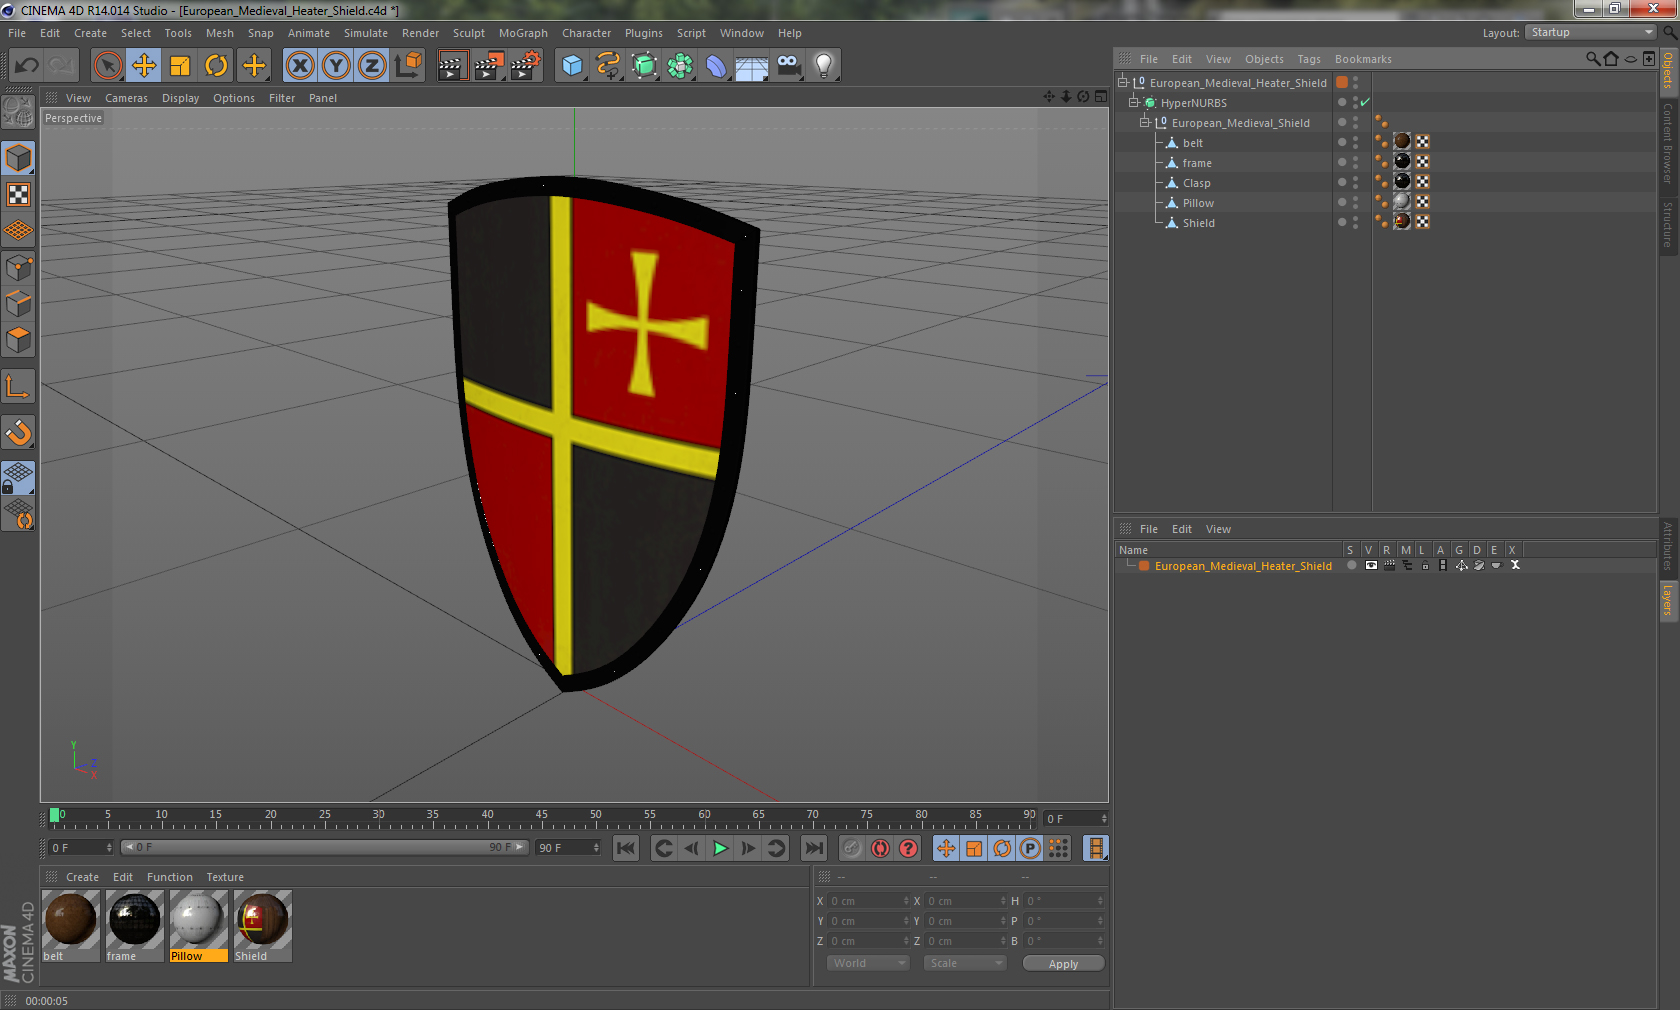Click the coordinate system icon

pos(408,66)
